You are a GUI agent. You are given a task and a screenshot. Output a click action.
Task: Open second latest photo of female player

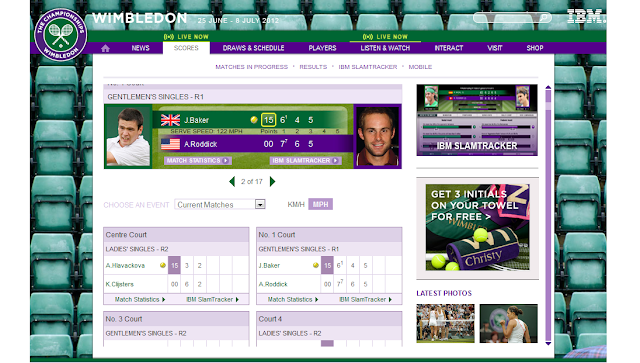tap(509, 323)
